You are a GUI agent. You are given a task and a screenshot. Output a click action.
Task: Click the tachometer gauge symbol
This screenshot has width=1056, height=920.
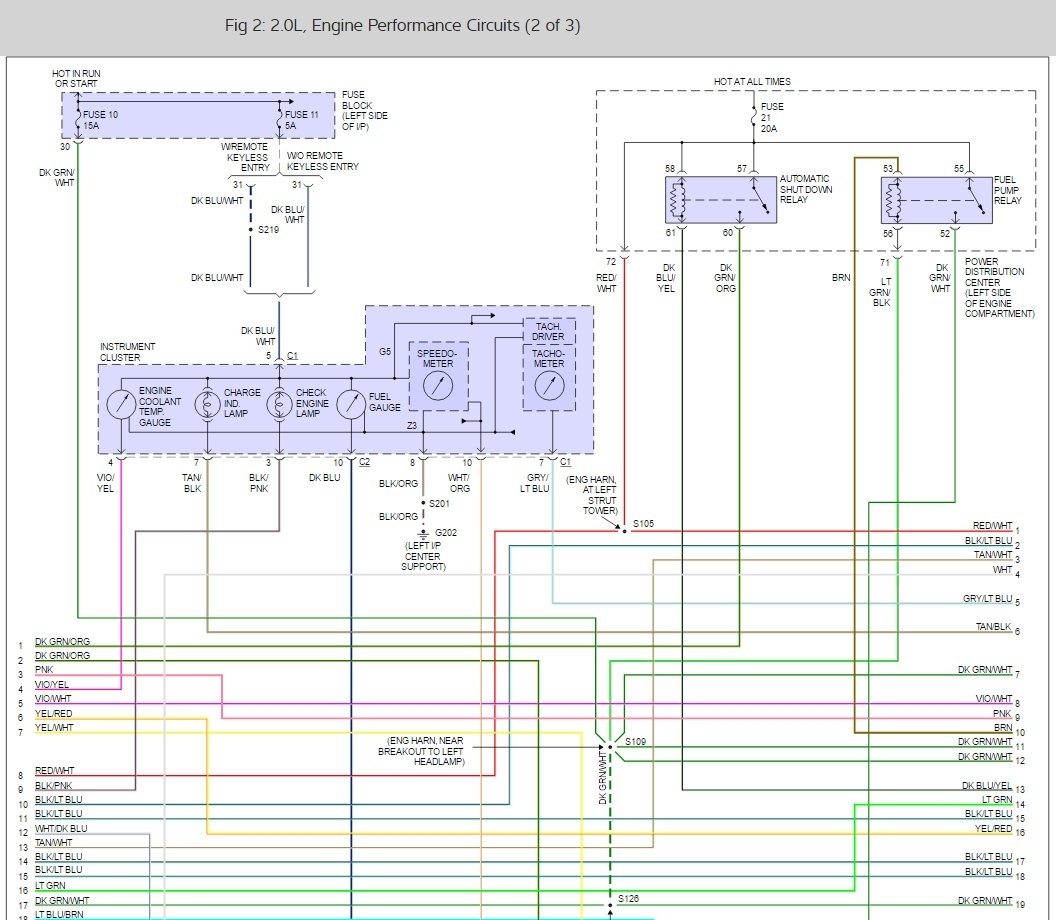(549, 388)
